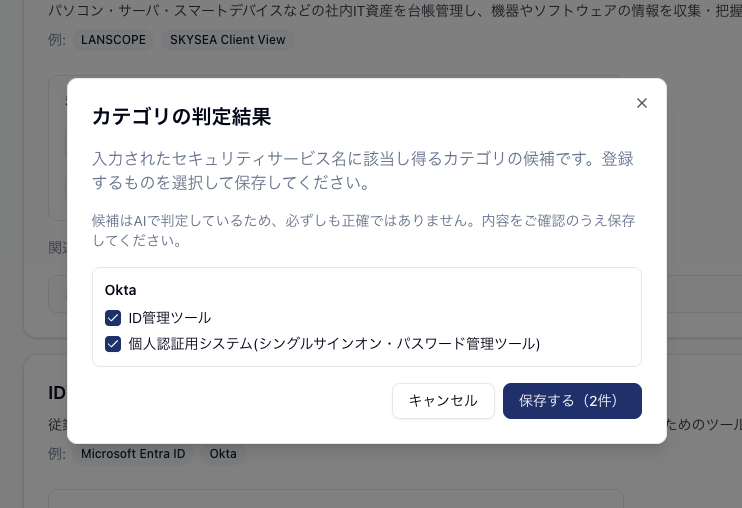Click the Microsoft Entra ID tag
The height and width of the screenshot is (508, 742).
click(133, 454)
